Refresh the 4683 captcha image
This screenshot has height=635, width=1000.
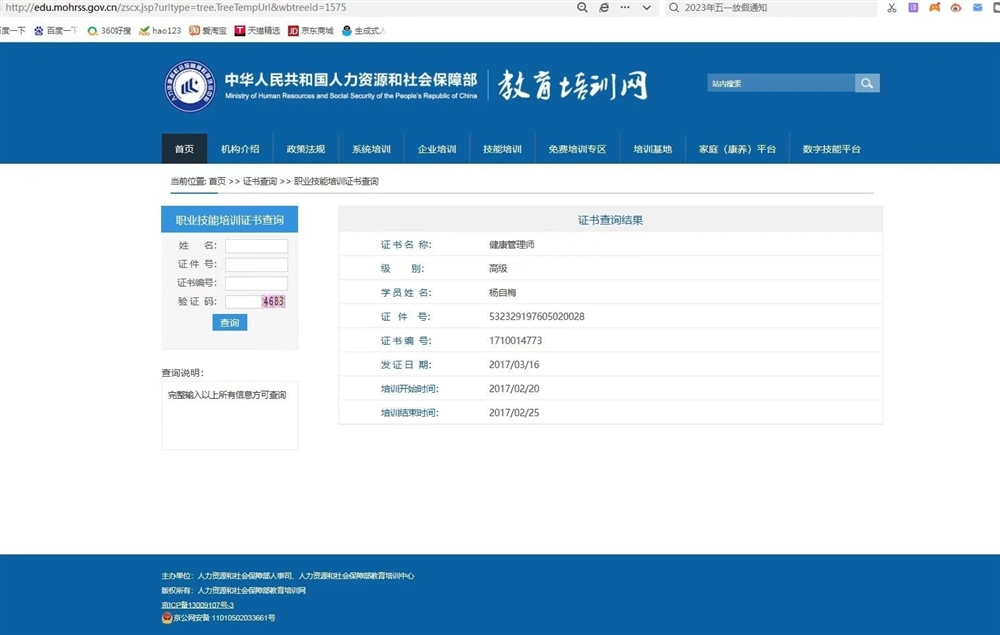pyautogui.click(x=274, y=302)
